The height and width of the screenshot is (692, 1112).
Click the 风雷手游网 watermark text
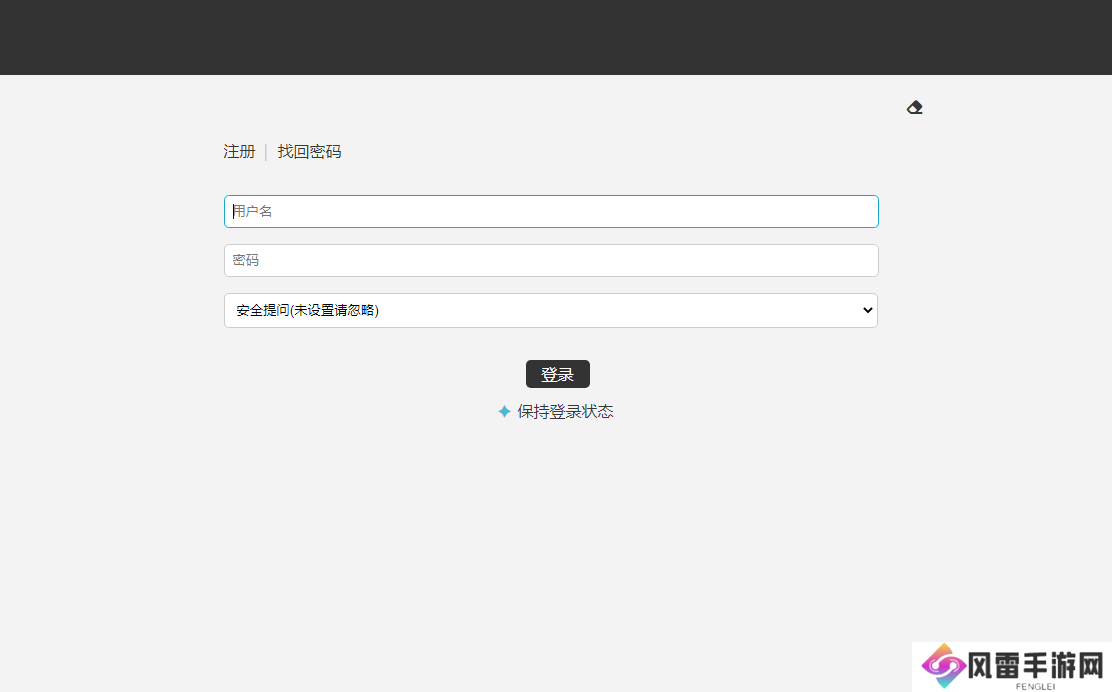coord(1035,665)
